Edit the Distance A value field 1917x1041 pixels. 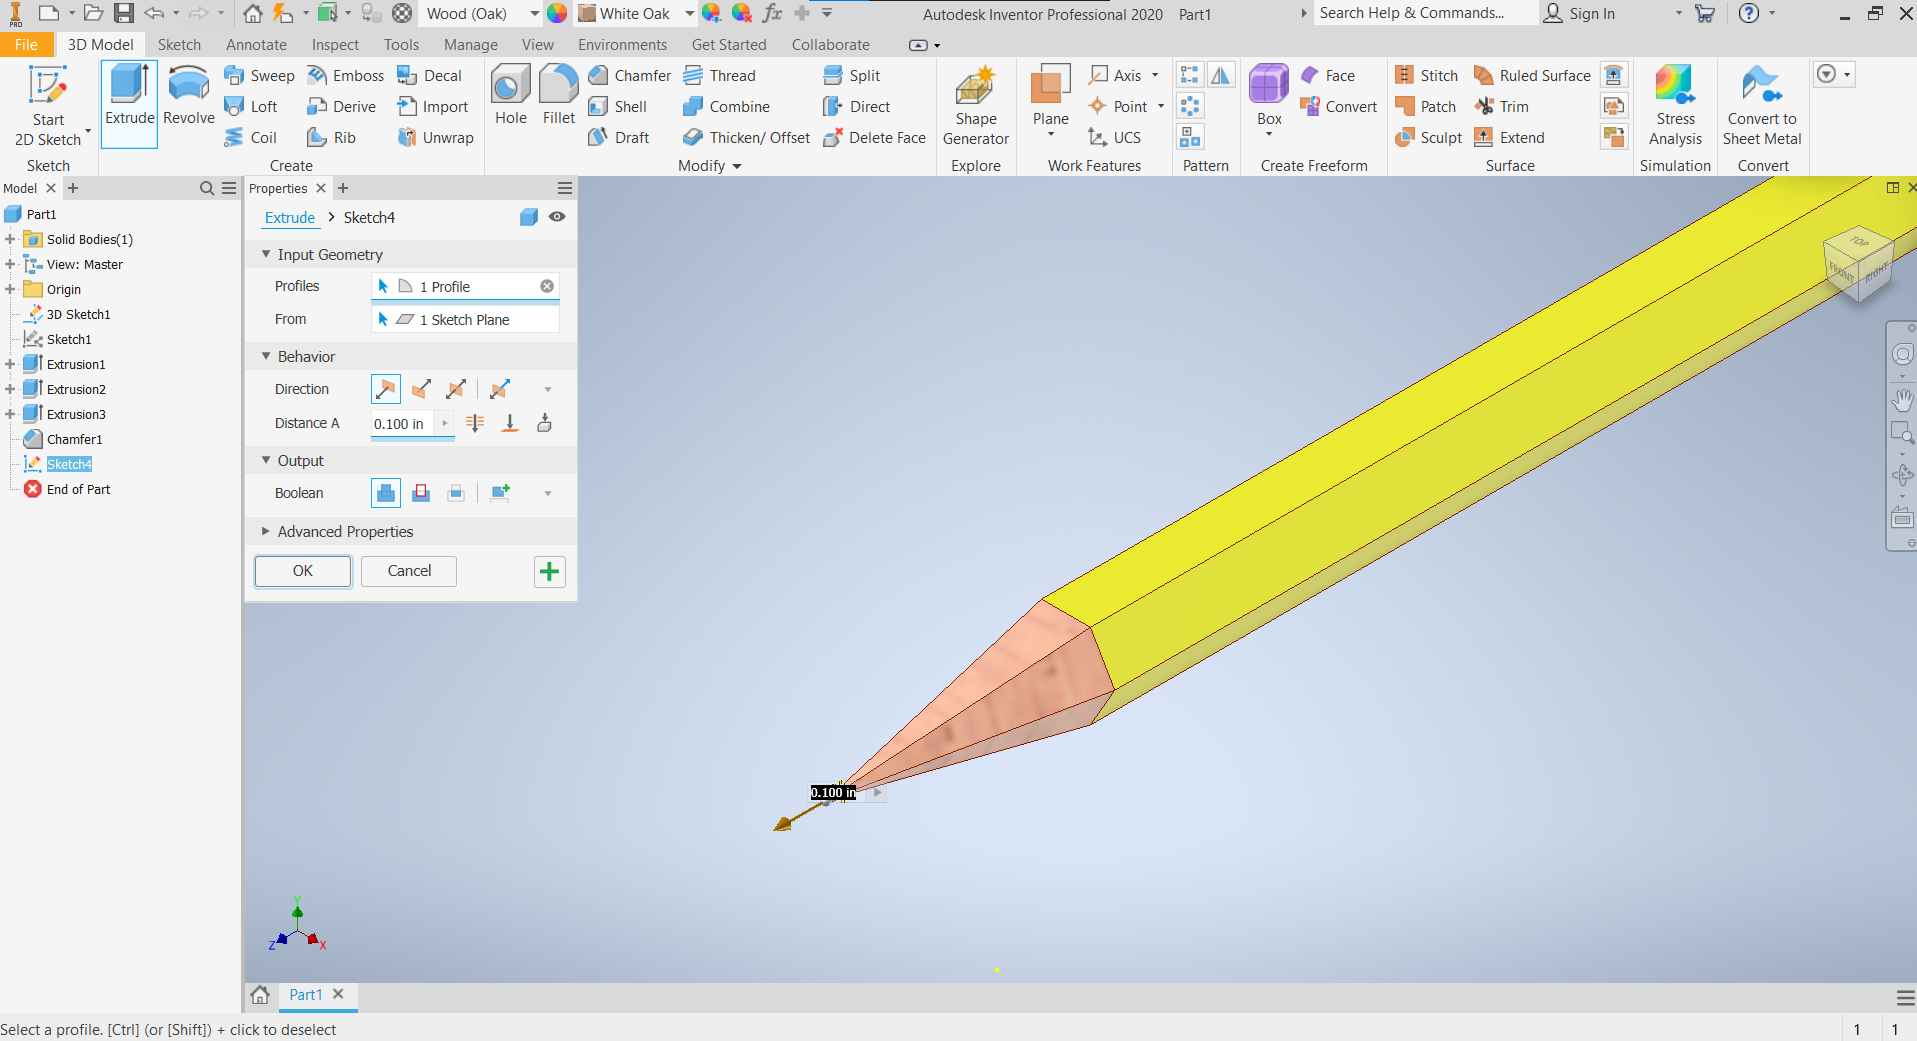click(x=403, y=424)
